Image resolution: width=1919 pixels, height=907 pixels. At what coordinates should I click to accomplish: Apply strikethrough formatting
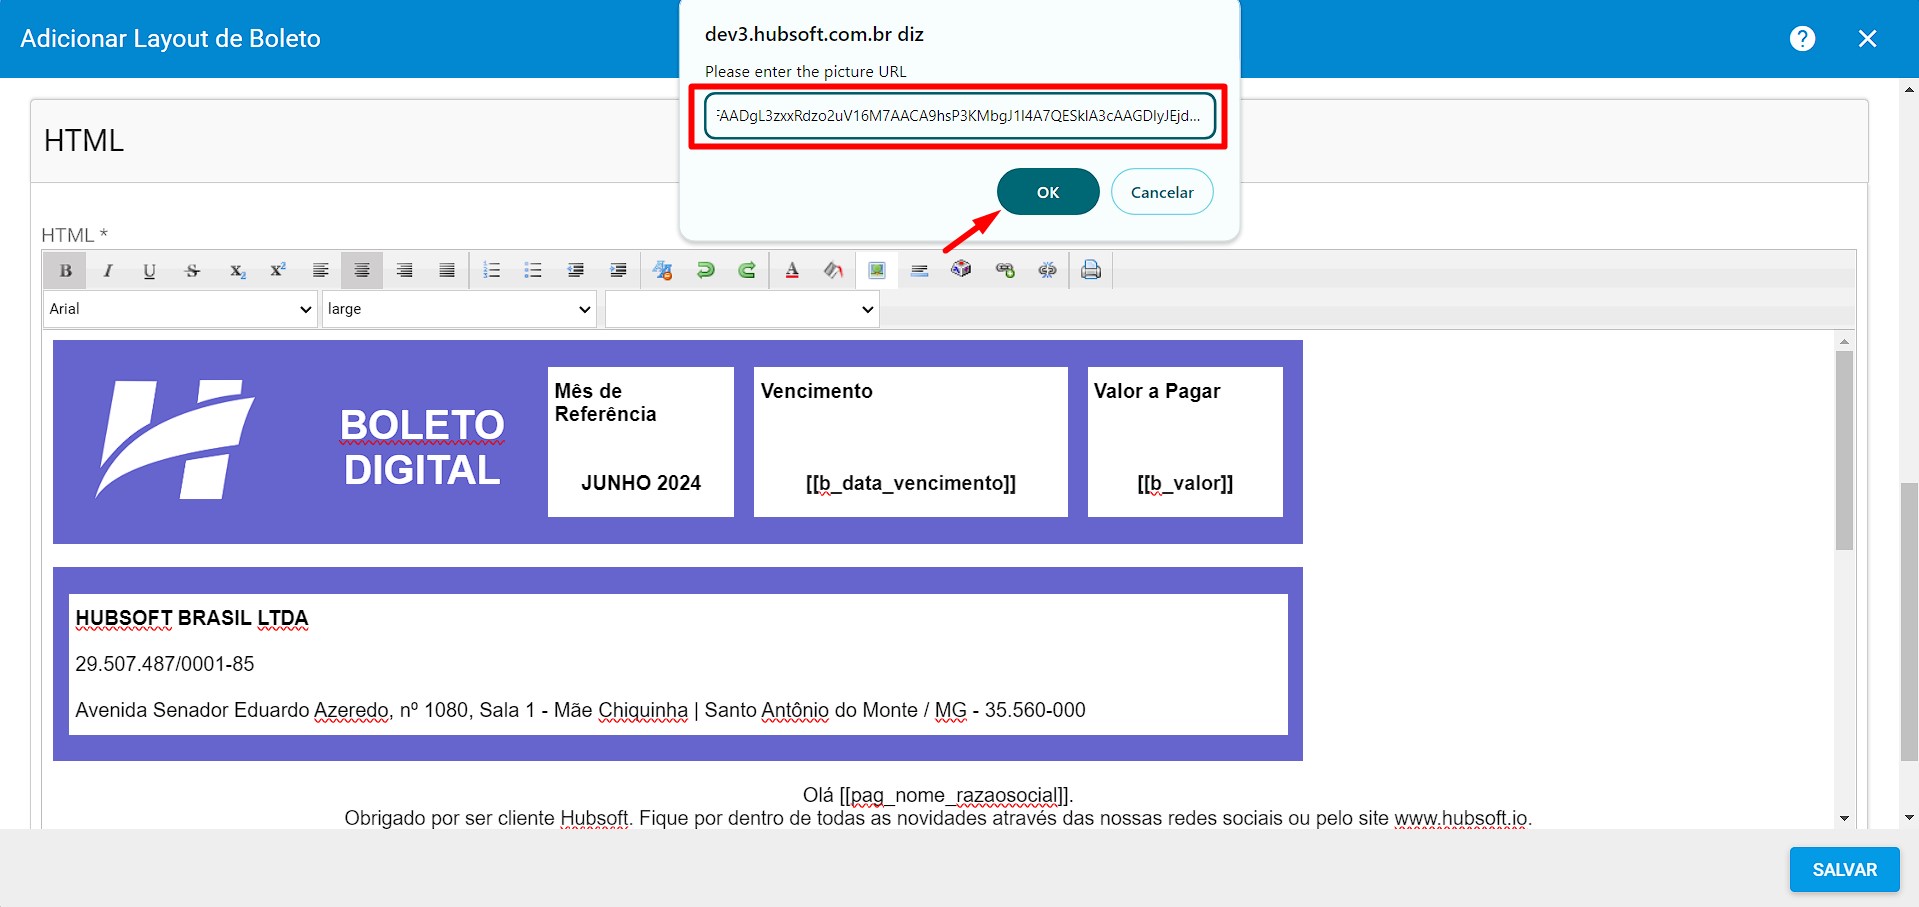click(x=193, y=270)
